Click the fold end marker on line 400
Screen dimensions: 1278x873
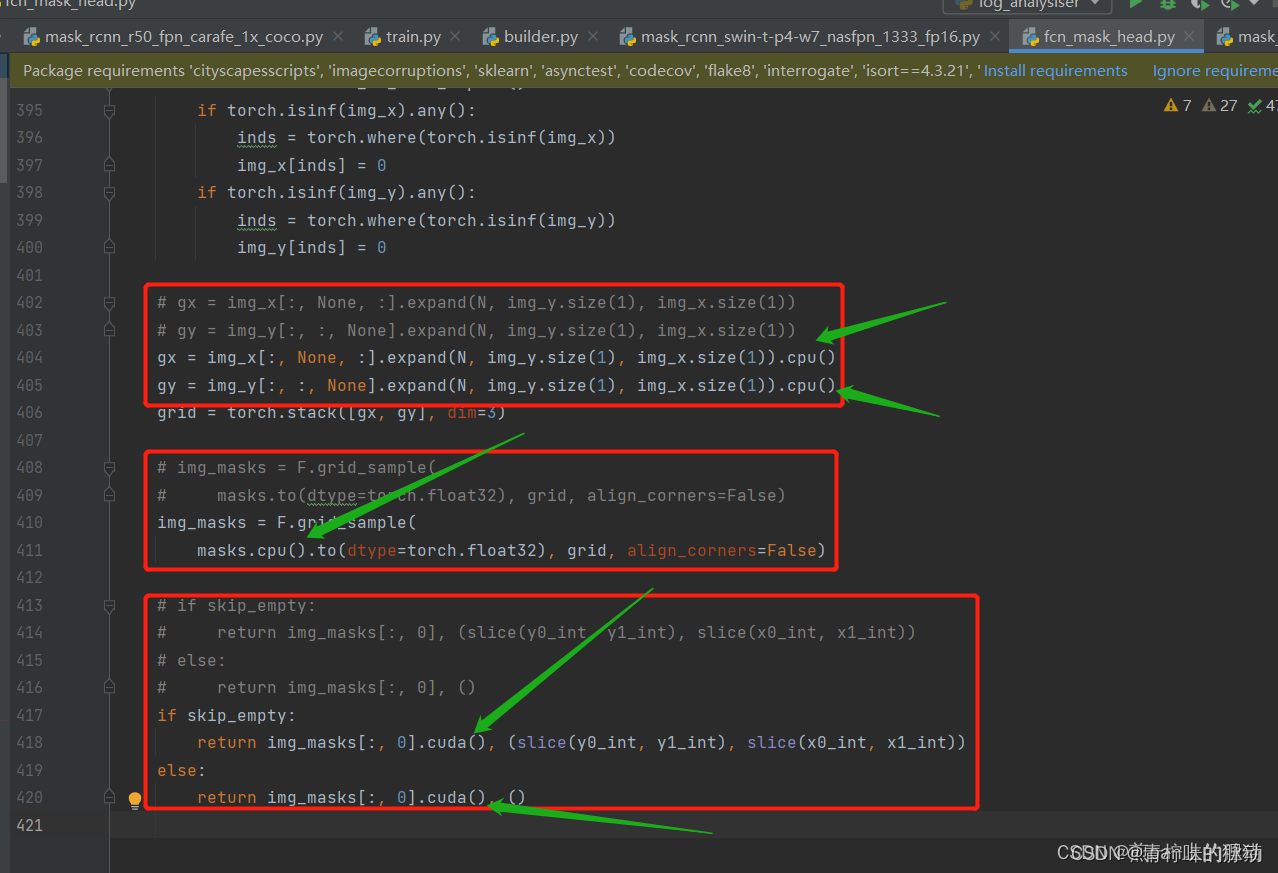[x=110, y=247]
